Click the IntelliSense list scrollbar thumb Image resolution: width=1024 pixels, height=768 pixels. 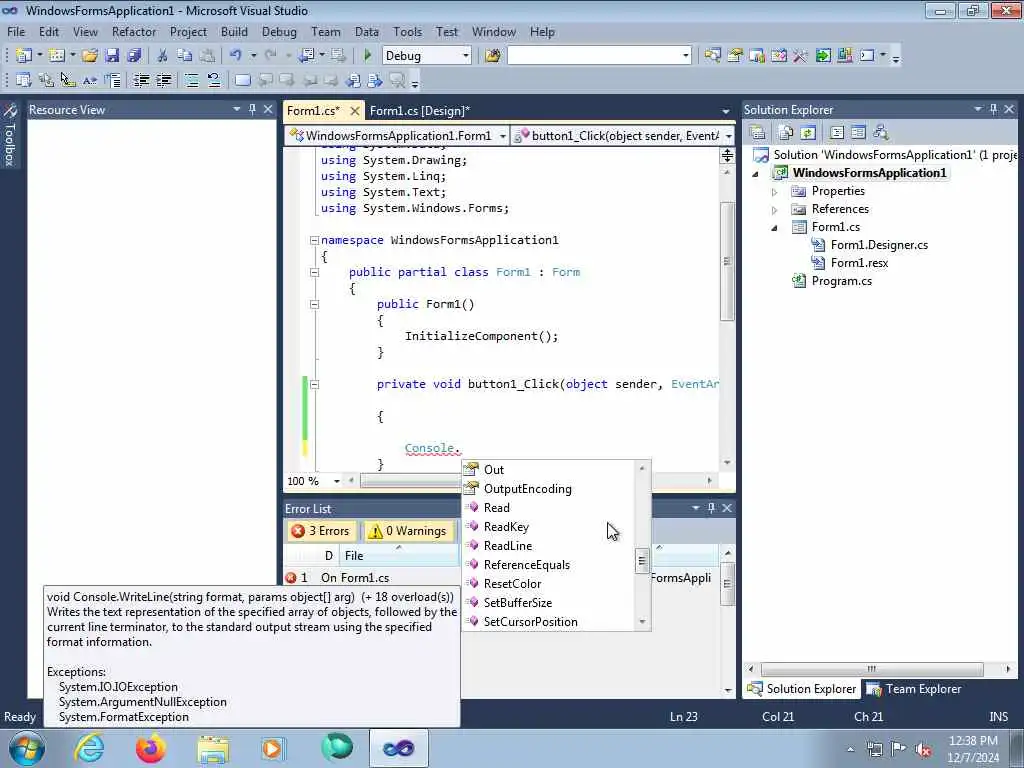[x=642, y=560]
